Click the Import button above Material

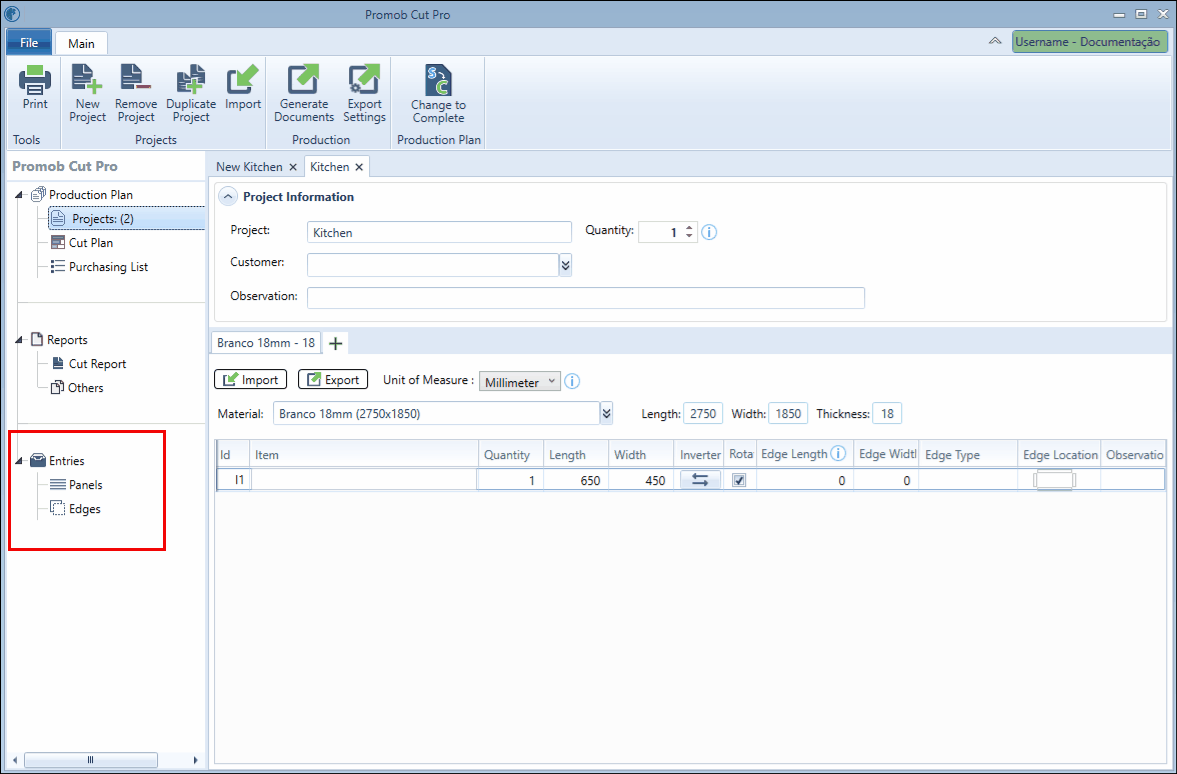[x=251, y=380]
